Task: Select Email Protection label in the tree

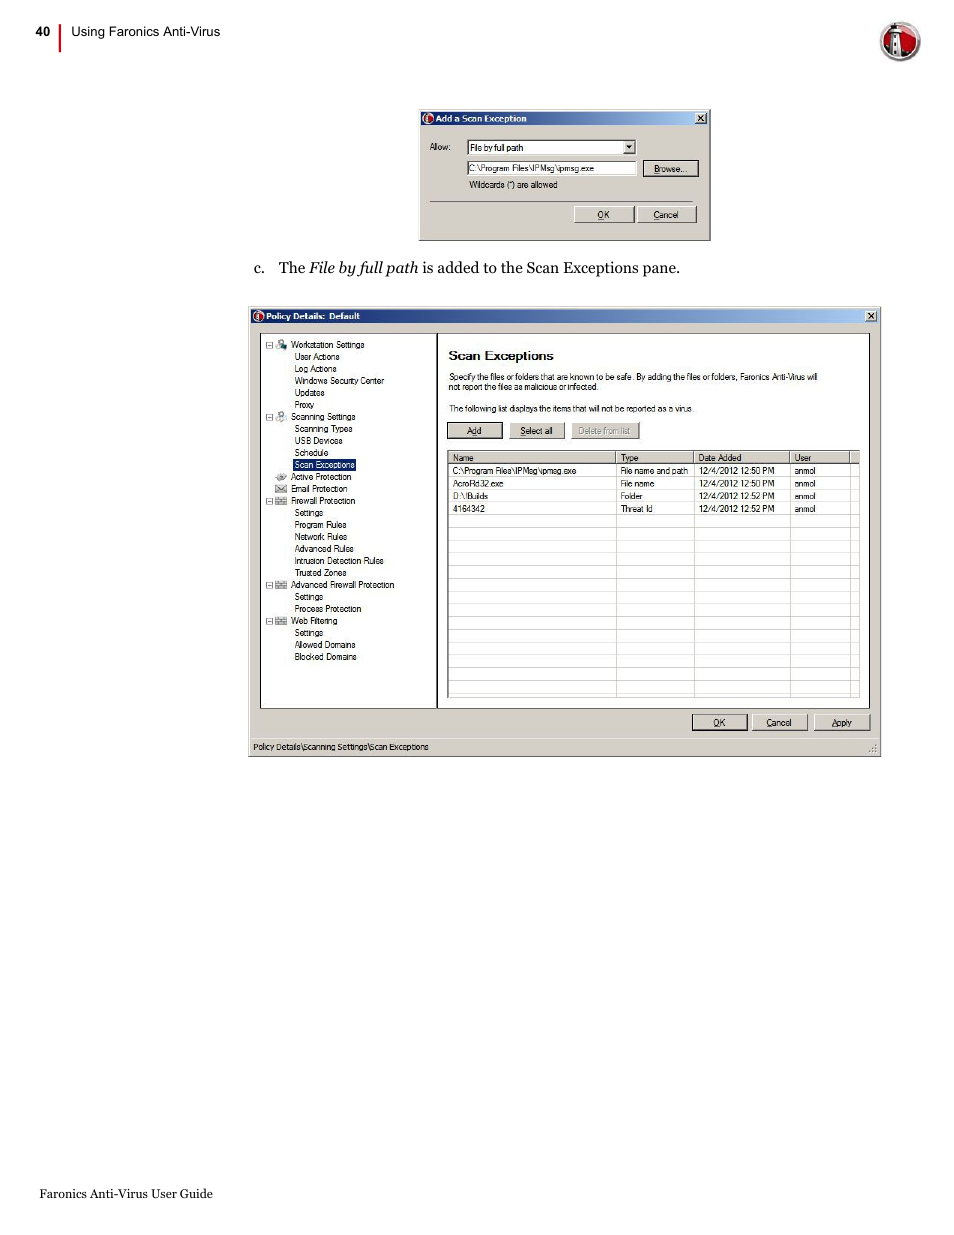Action: (x=319, y=489)
